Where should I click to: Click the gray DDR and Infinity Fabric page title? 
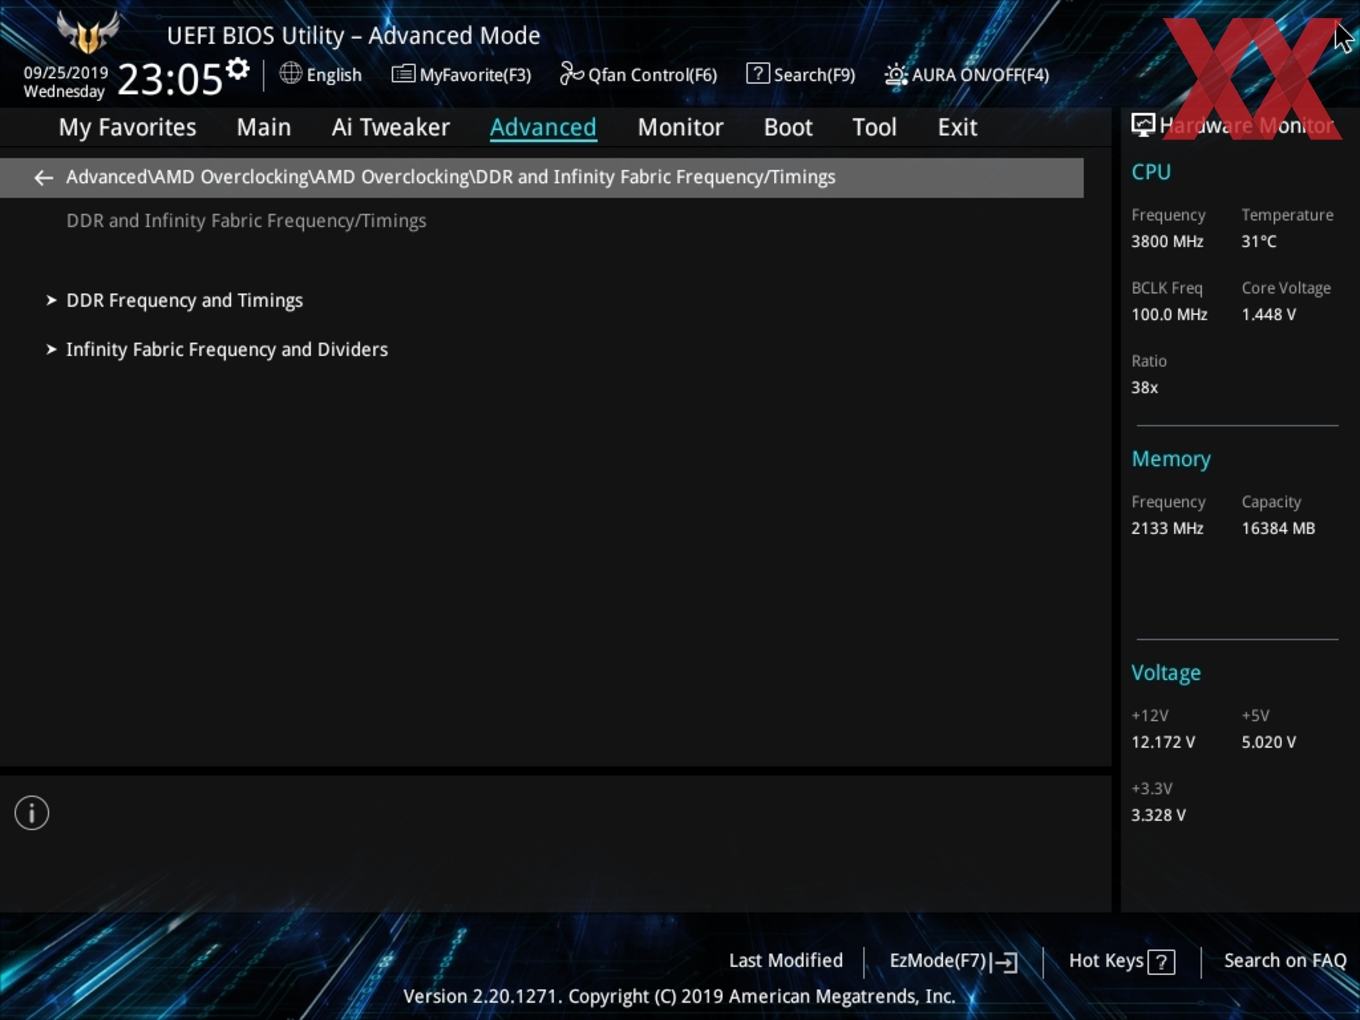coord(246,221)
